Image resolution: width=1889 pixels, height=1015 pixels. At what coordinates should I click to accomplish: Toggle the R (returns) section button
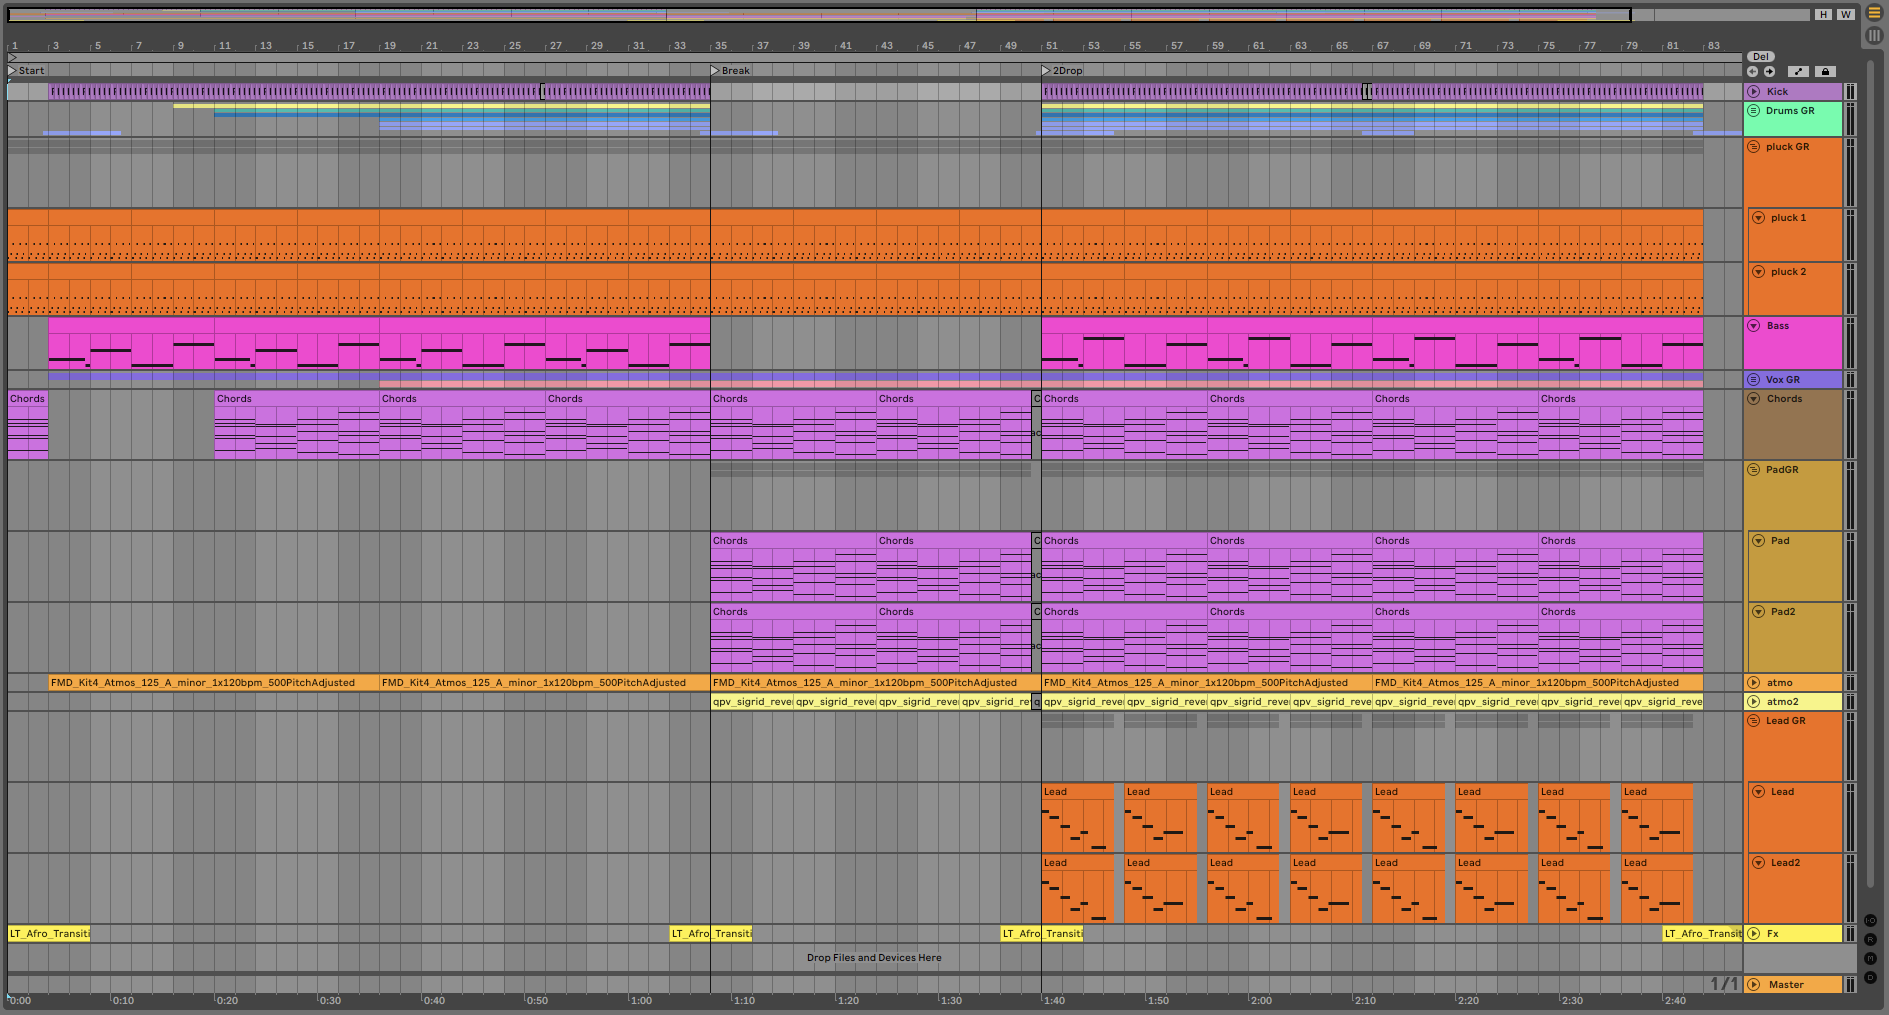1871,939
